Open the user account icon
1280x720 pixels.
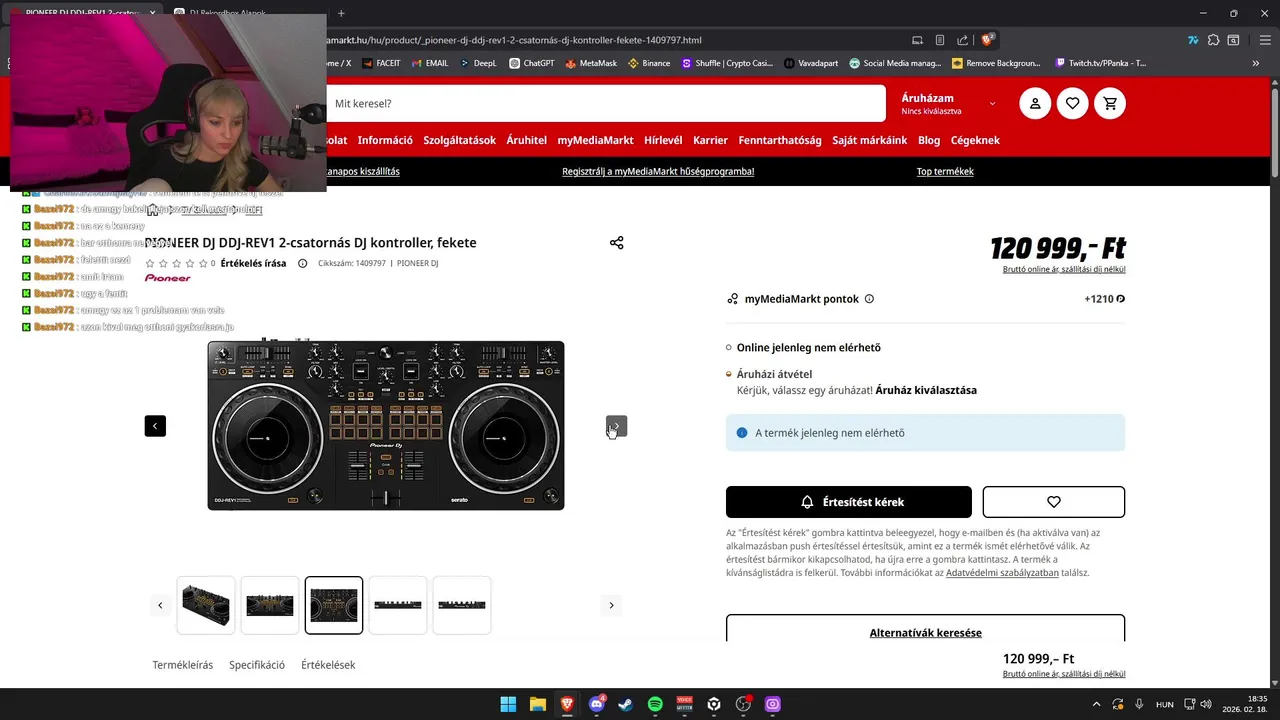(1035, 103)
